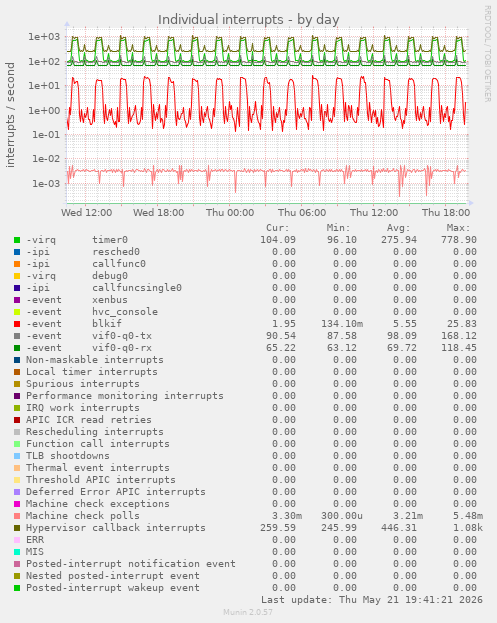Click the red swatch beside blkif
The height and width of the screenshot is (623, 497).
pos(17,324)
